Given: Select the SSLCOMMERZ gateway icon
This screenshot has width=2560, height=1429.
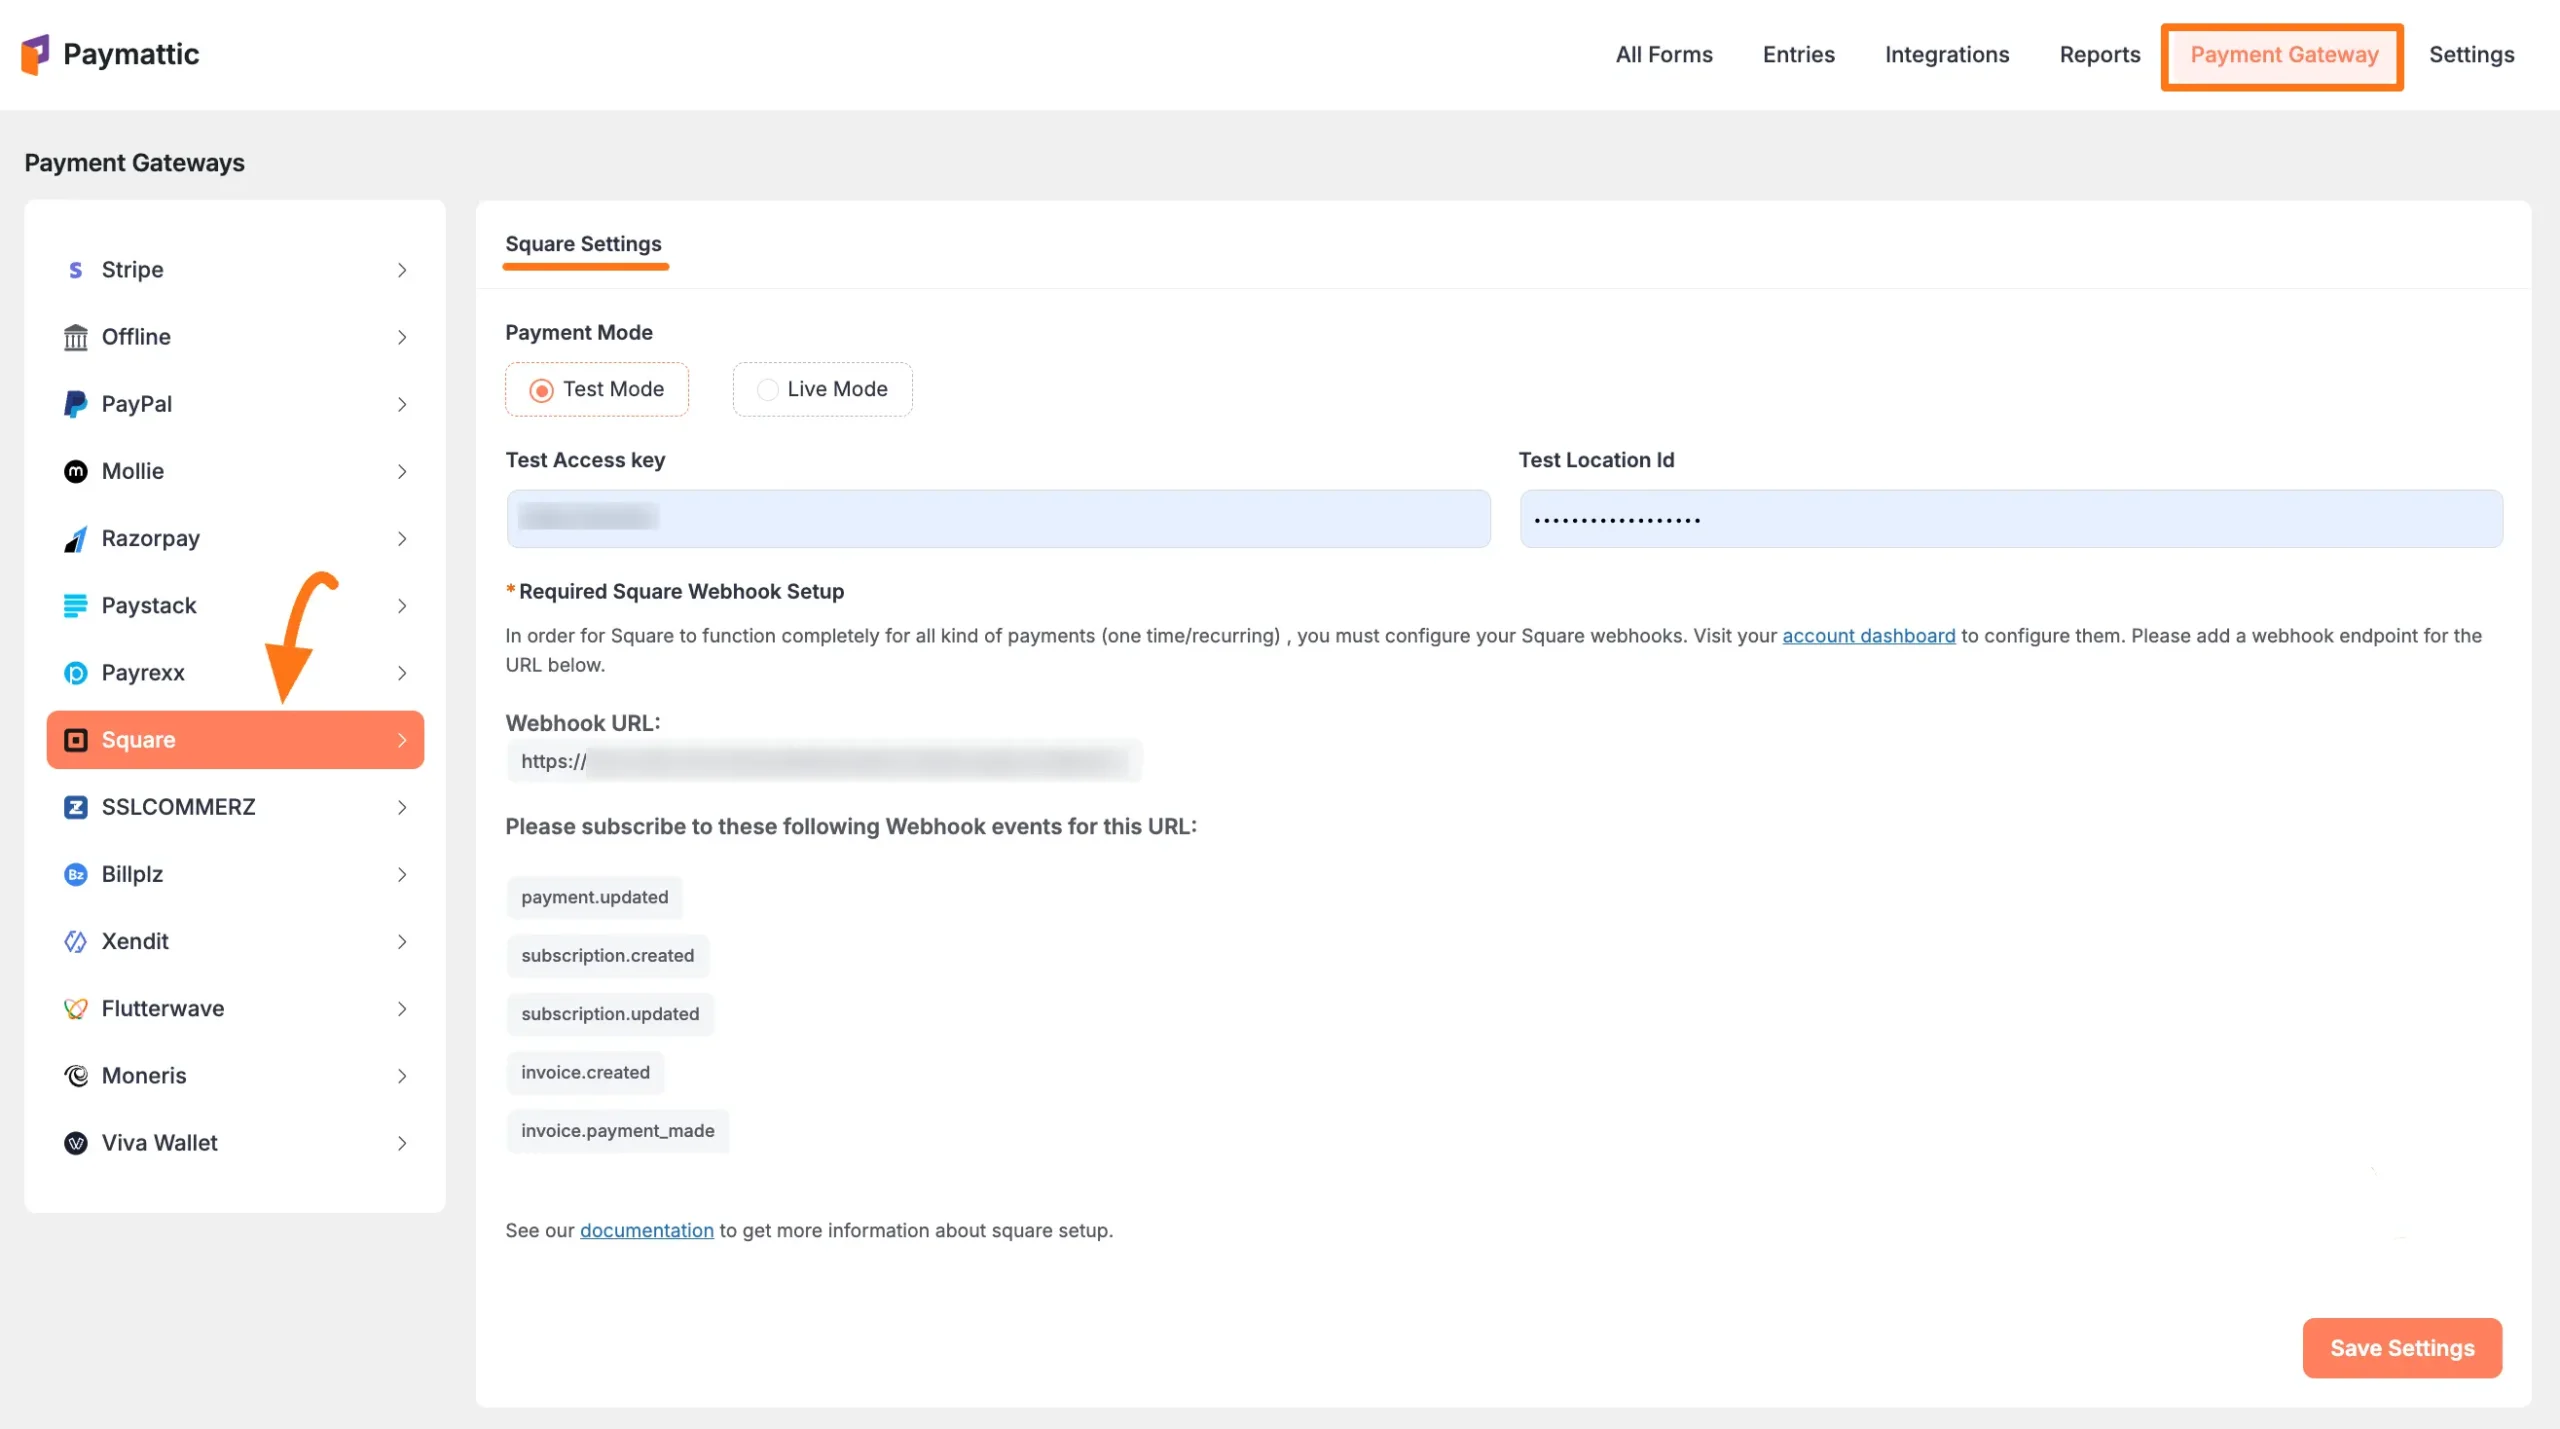Looking at the screenshot, I should (x=76, y=806).
